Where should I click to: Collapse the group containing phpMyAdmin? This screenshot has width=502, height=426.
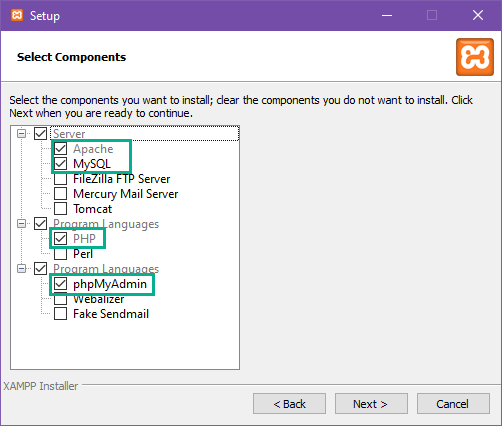[22, 268]
